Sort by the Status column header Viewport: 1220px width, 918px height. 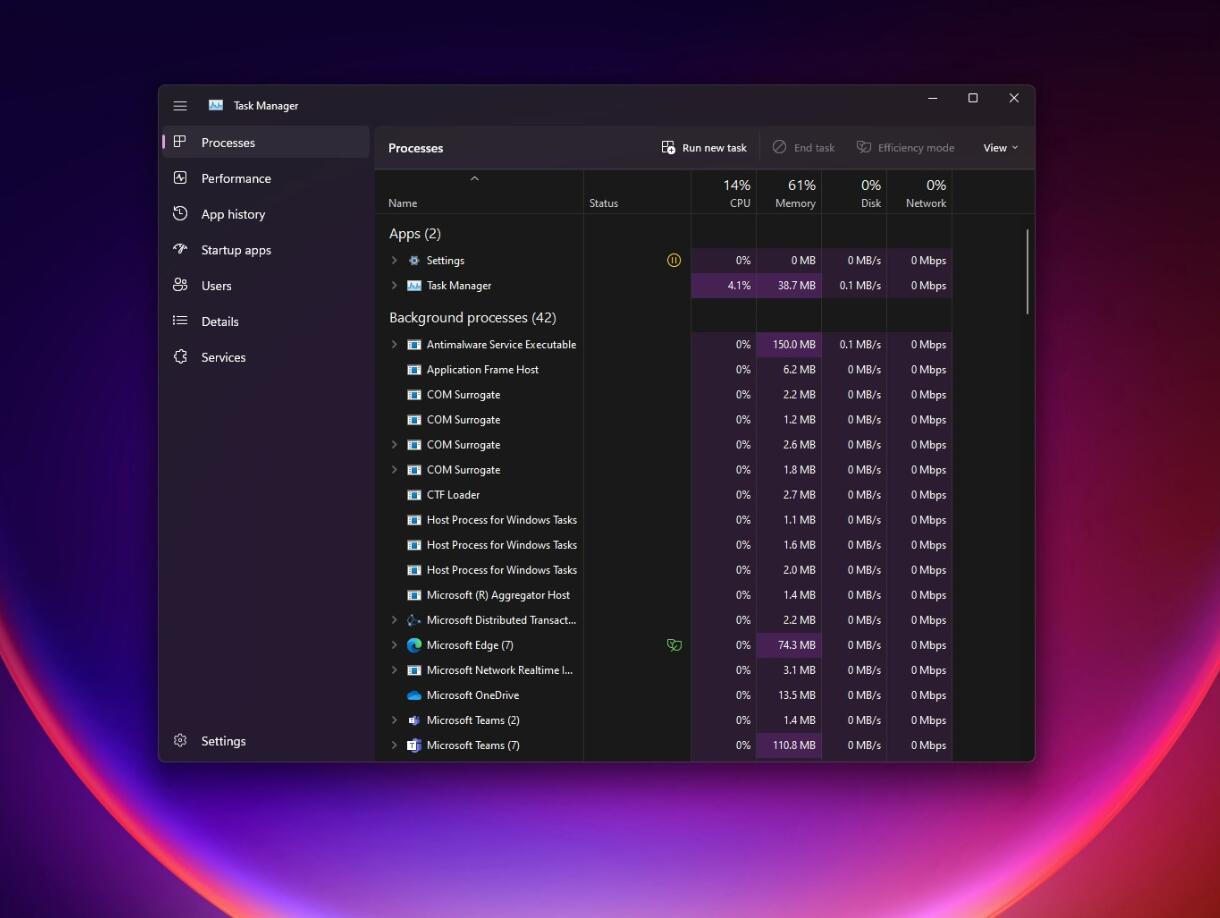pyautogui.click(x=637, y=192)
